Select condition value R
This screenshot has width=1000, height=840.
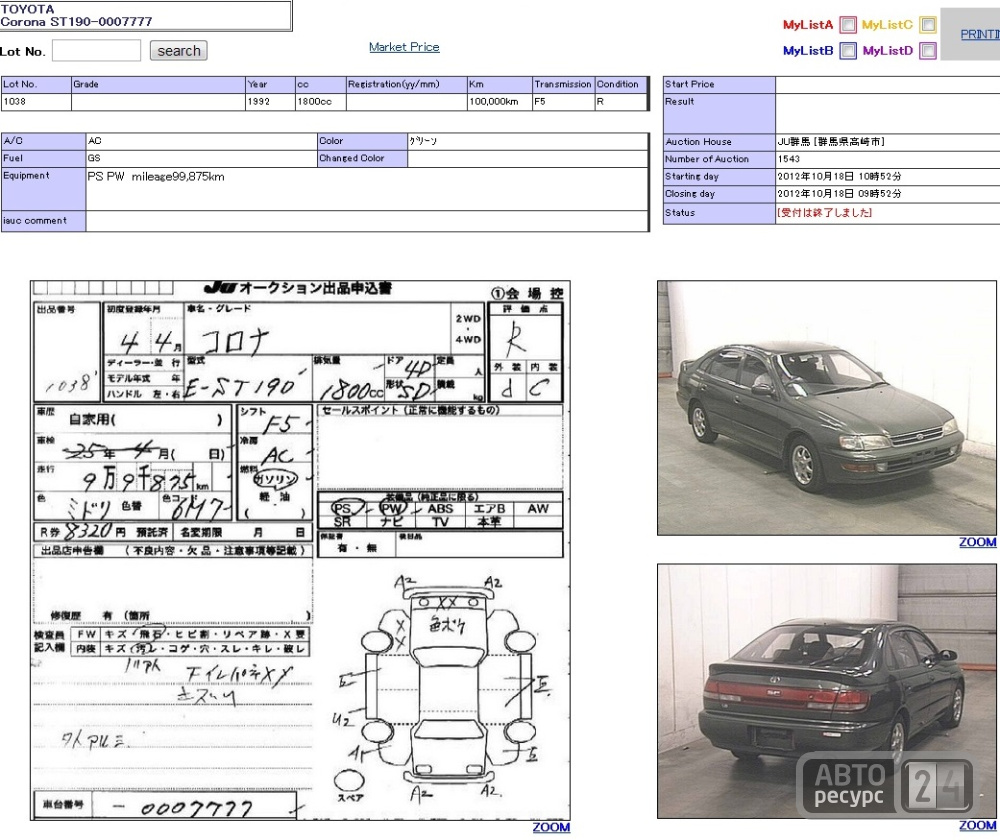tap(621, 102)
